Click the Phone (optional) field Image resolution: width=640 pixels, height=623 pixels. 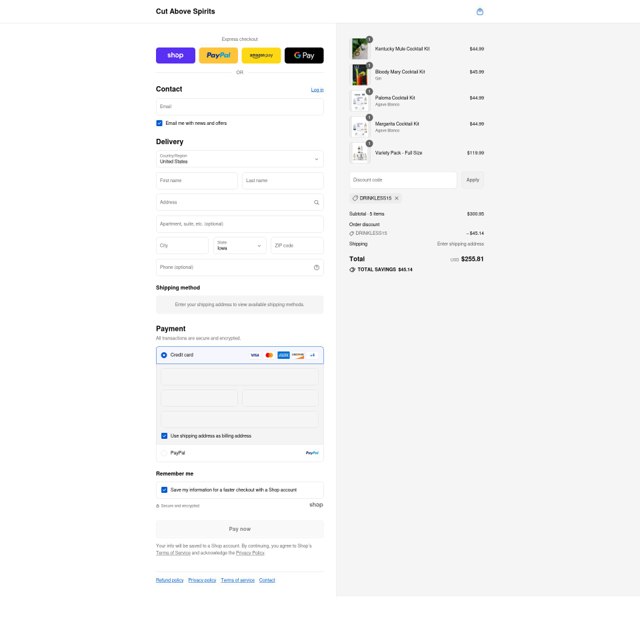point(240,267)
